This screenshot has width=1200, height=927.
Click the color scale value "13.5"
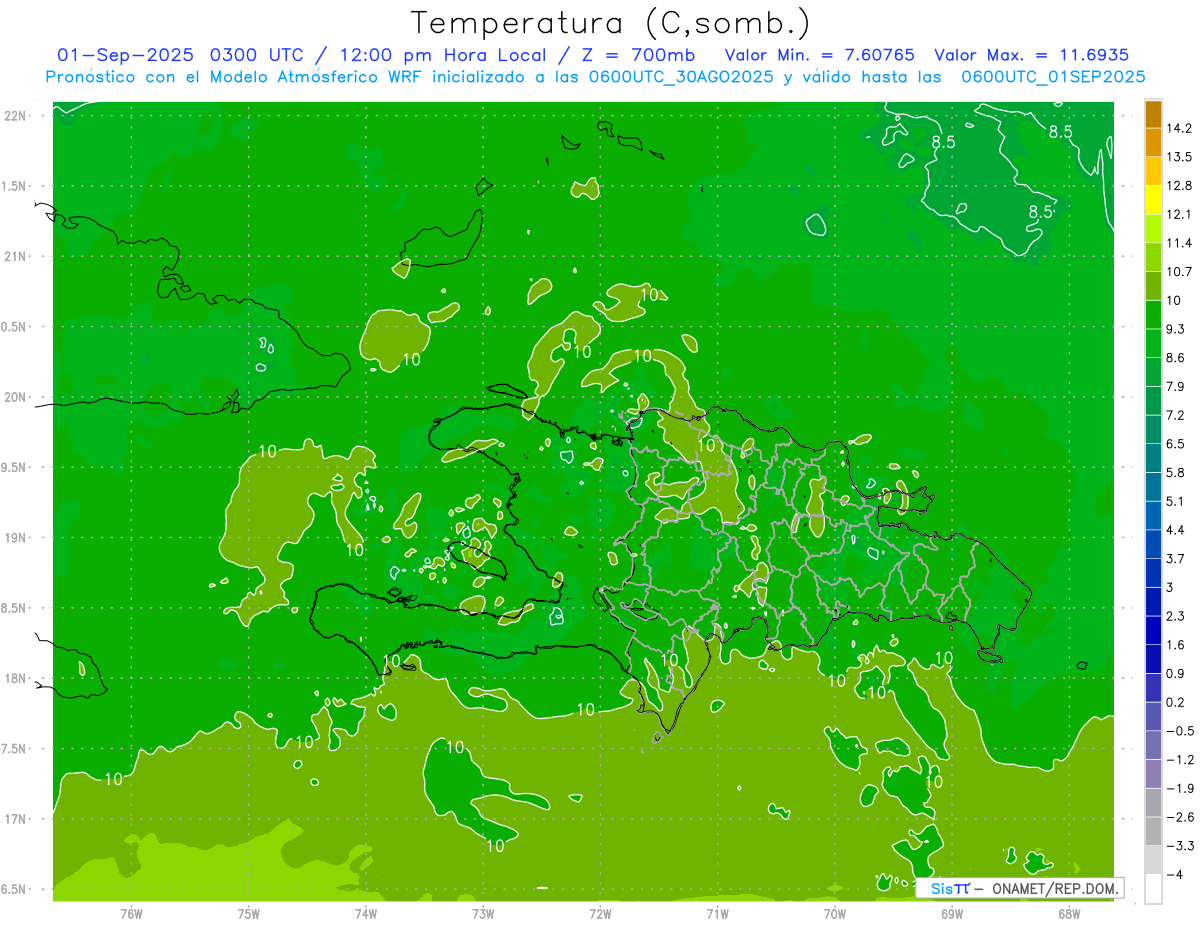pos(1180,157)
